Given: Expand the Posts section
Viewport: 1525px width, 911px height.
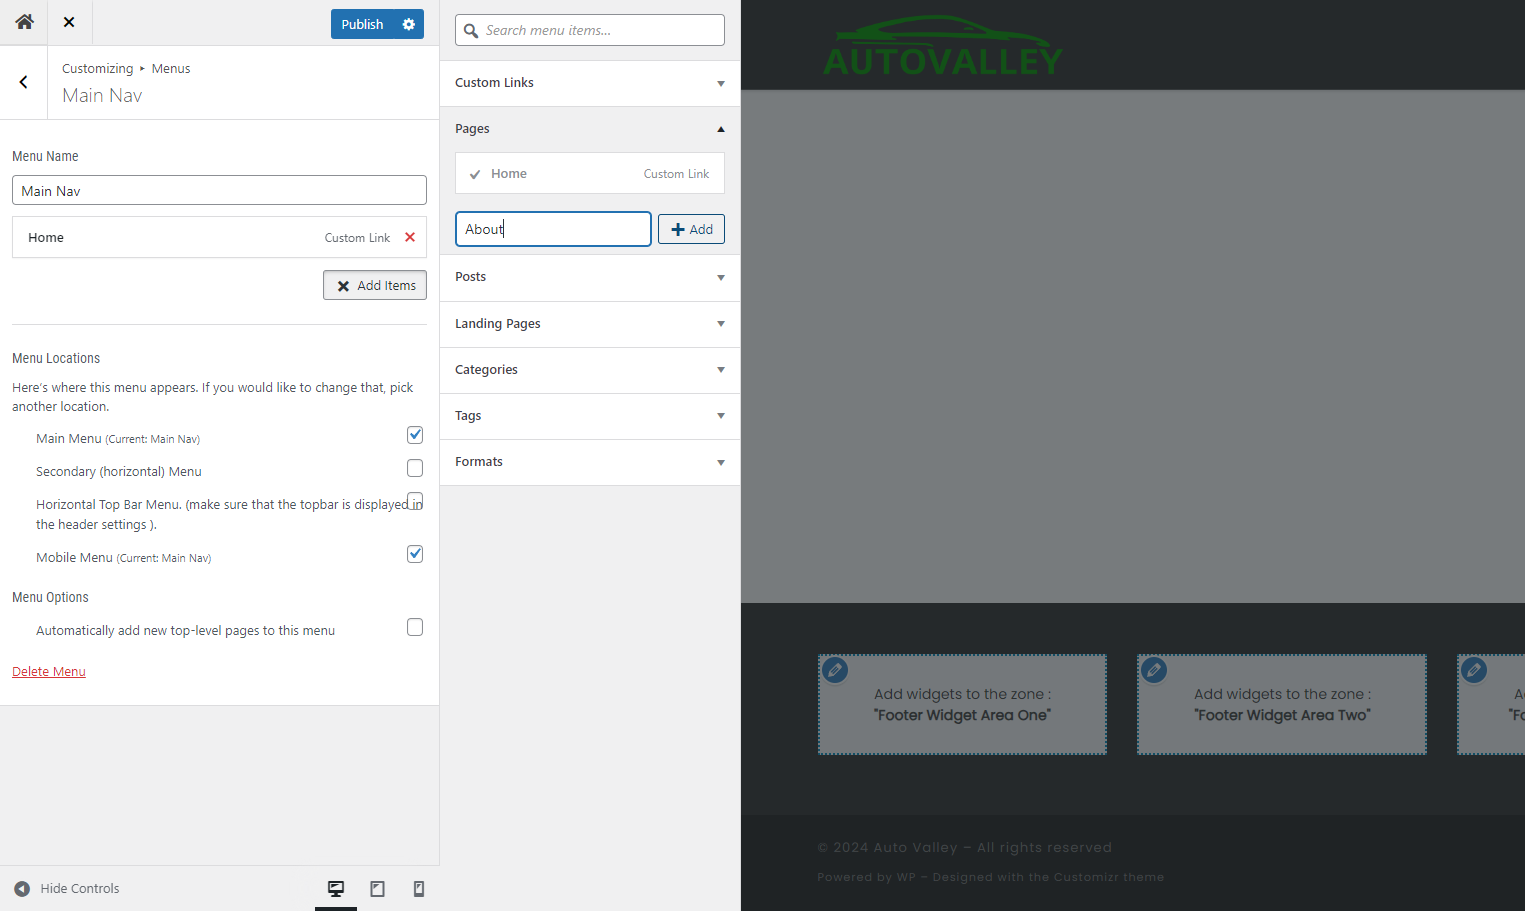Looking at the screenshot, I should tap(590, 277).
